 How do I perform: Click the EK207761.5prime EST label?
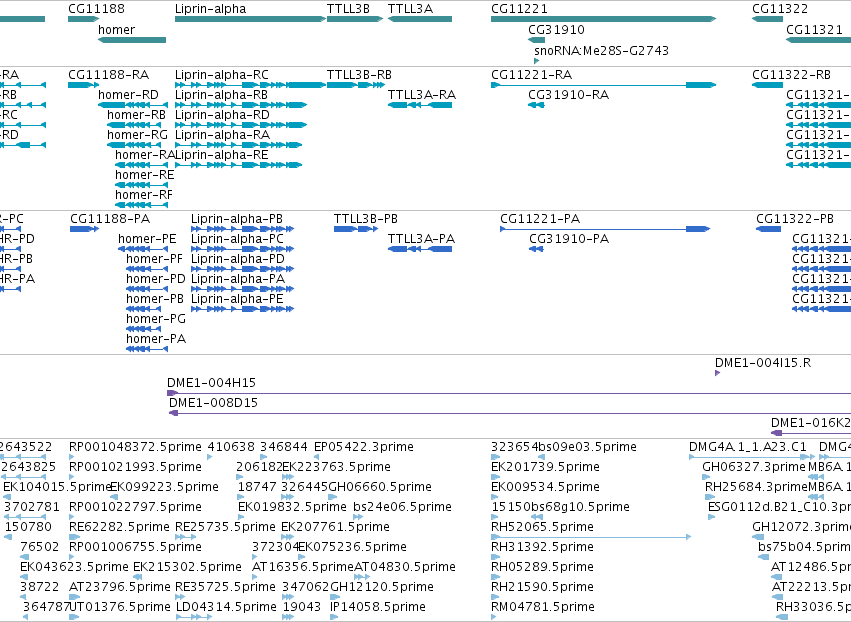tap(335, 527)
